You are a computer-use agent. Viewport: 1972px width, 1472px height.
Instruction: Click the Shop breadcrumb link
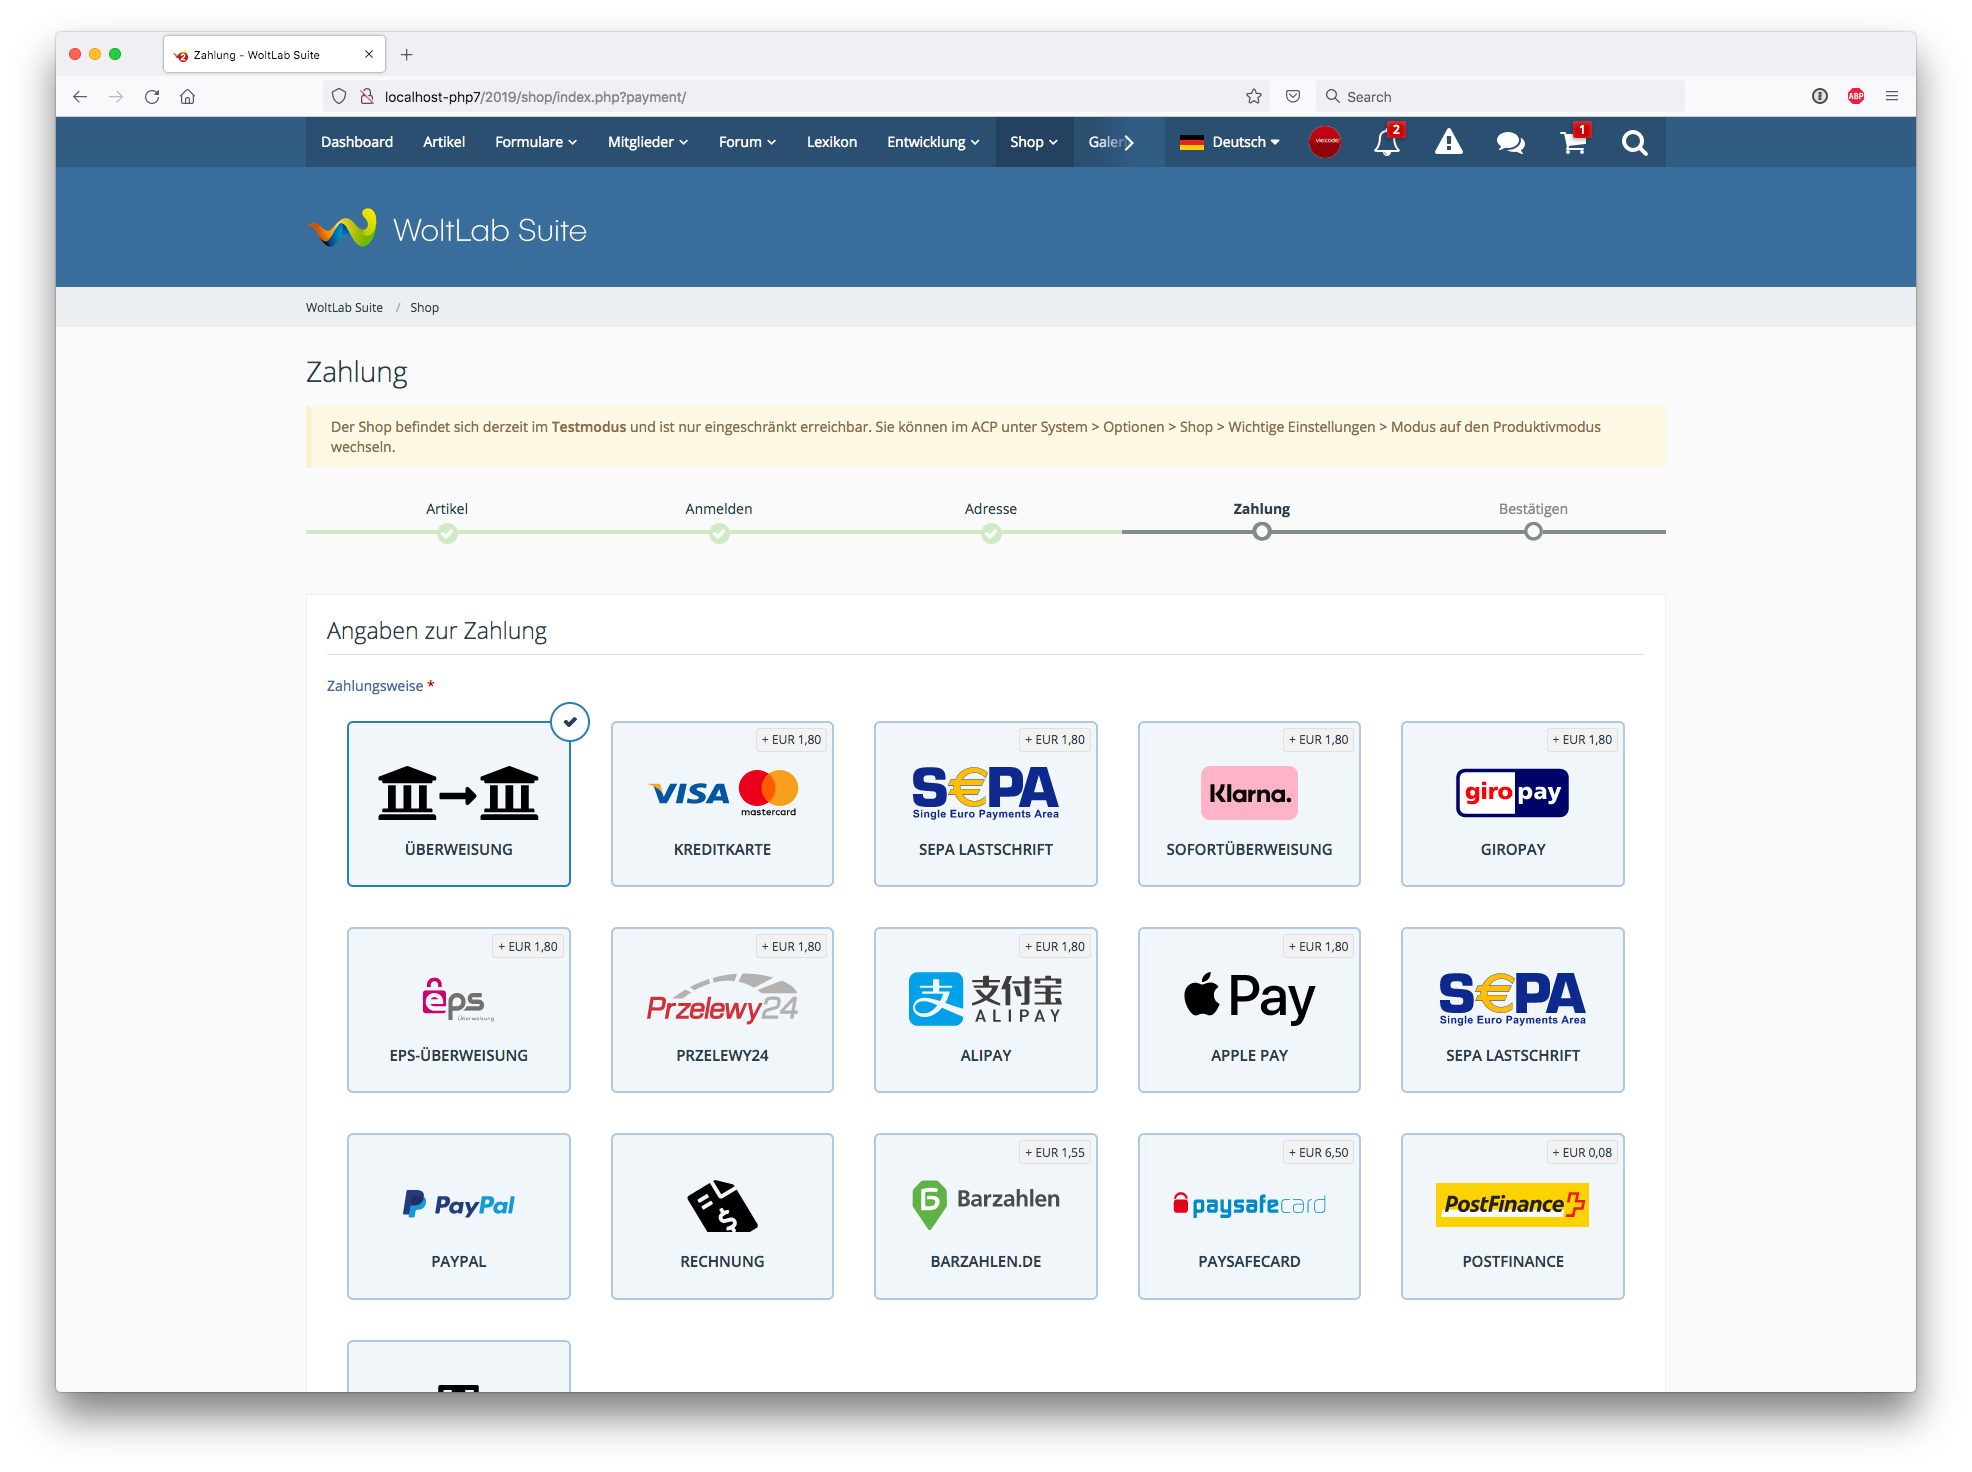coord(424,308)
